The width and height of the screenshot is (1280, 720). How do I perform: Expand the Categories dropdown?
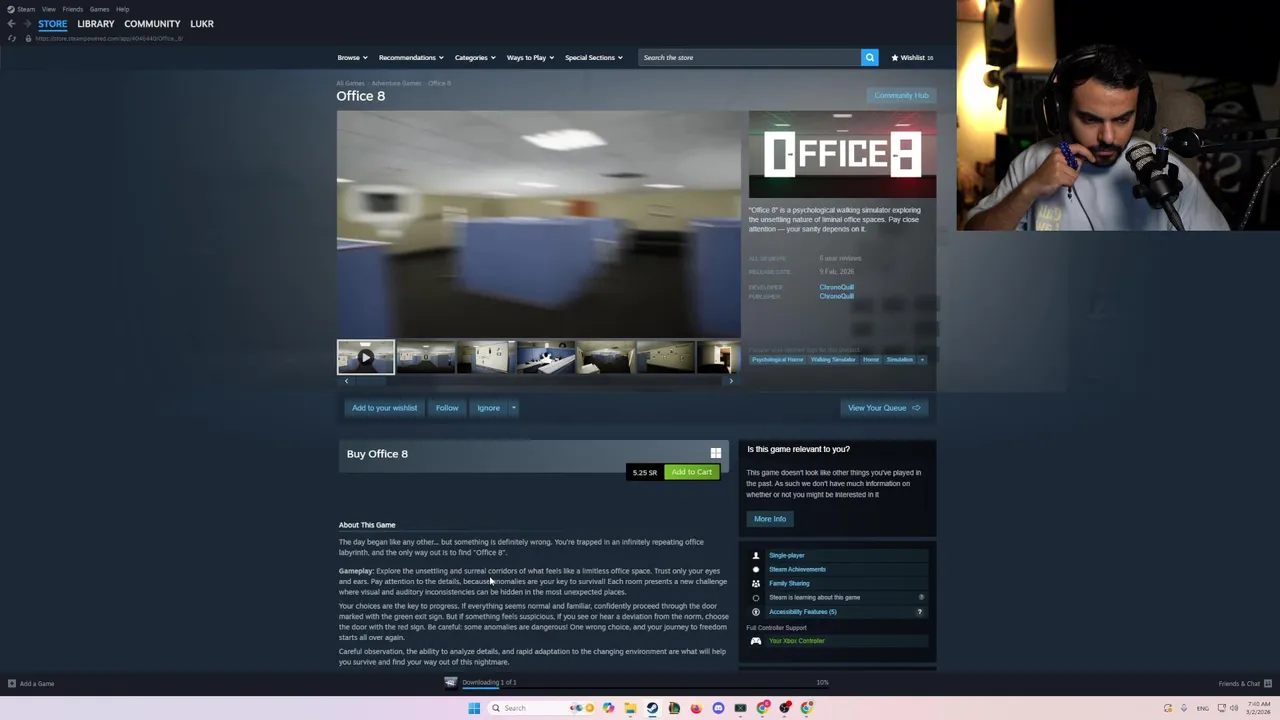475,58
